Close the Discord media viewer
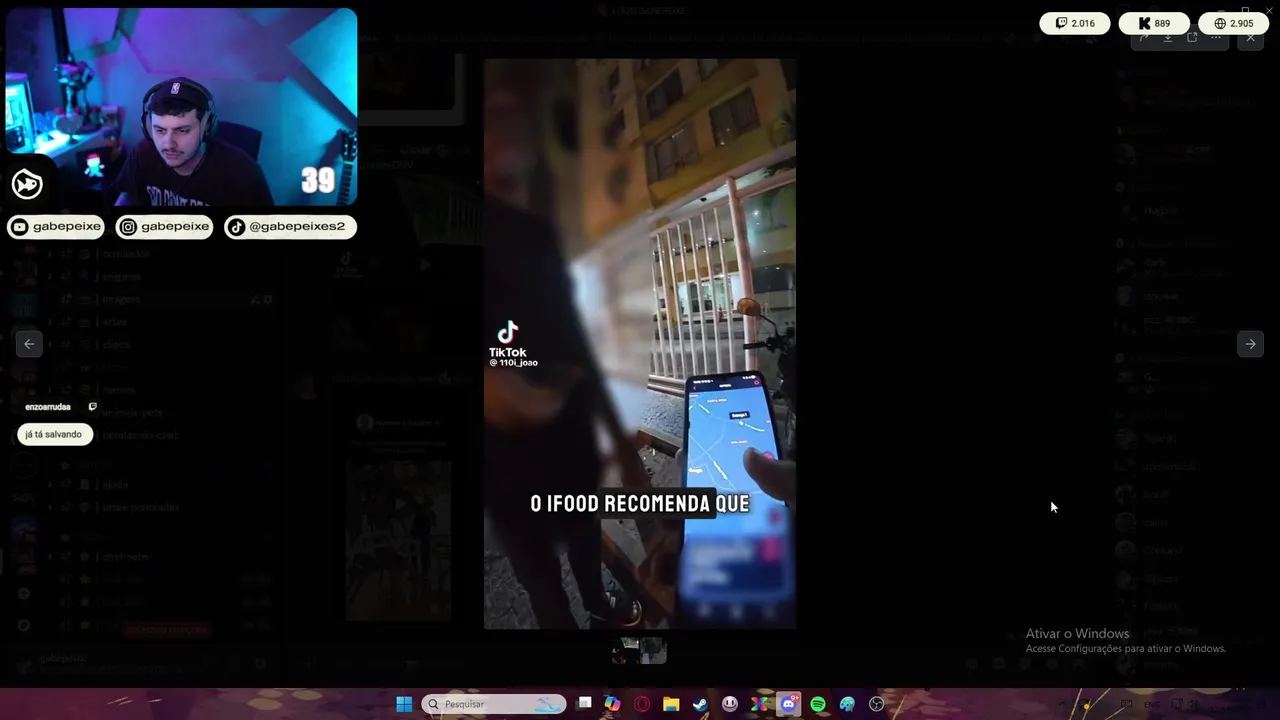 point(1250,38)
